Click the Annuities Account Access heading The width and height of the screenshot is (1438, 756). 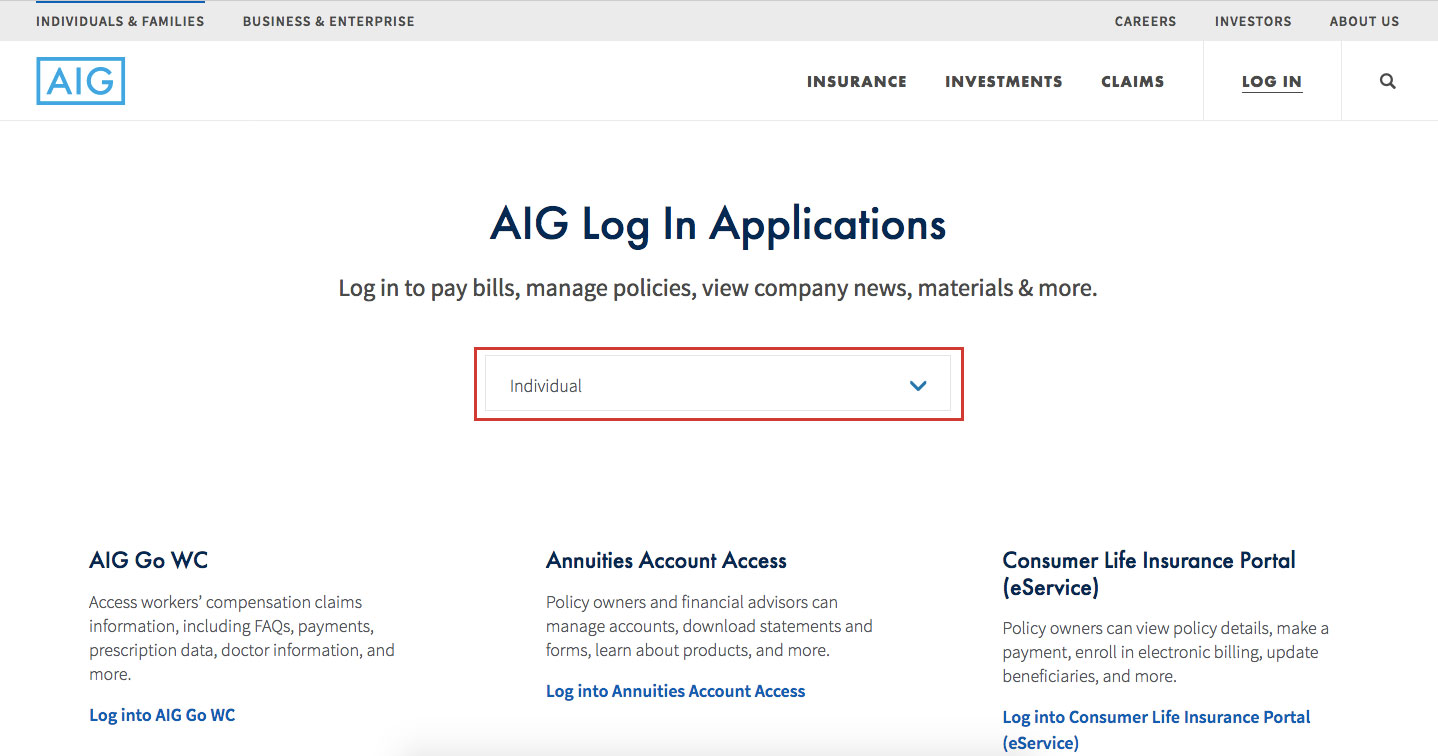click(666, 561)
